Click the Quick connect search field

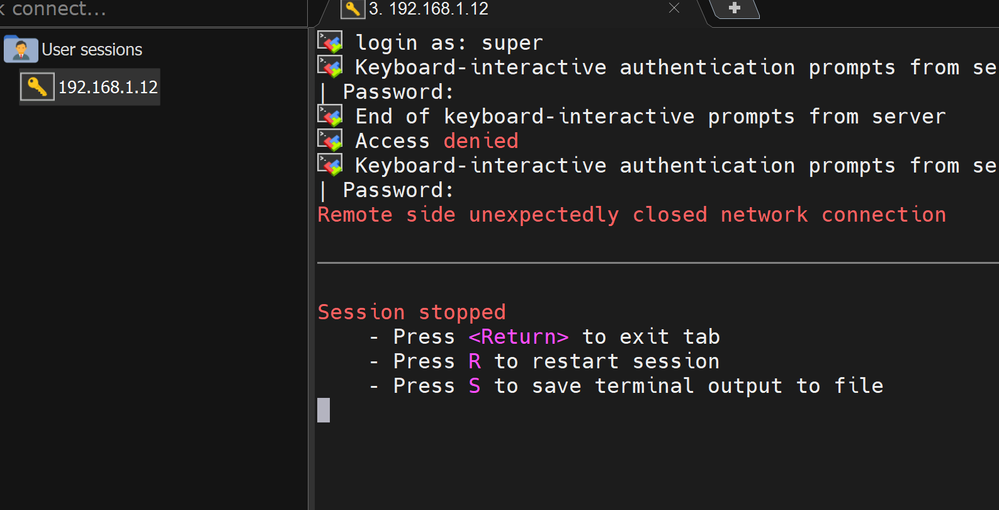[150, 10]
